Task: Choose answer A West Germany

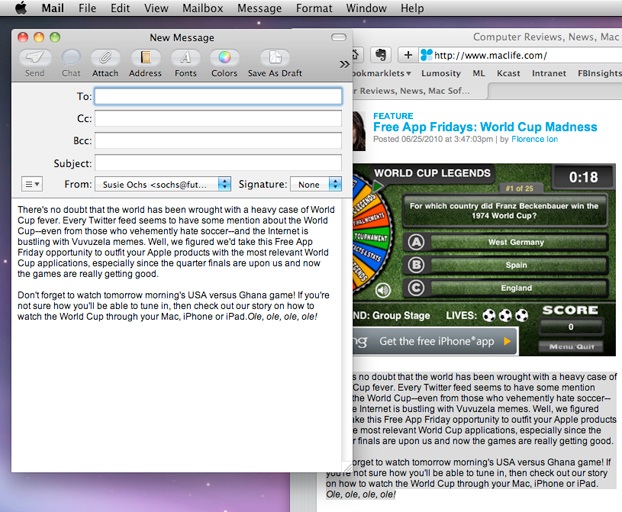Action: [x=506, y=242]
